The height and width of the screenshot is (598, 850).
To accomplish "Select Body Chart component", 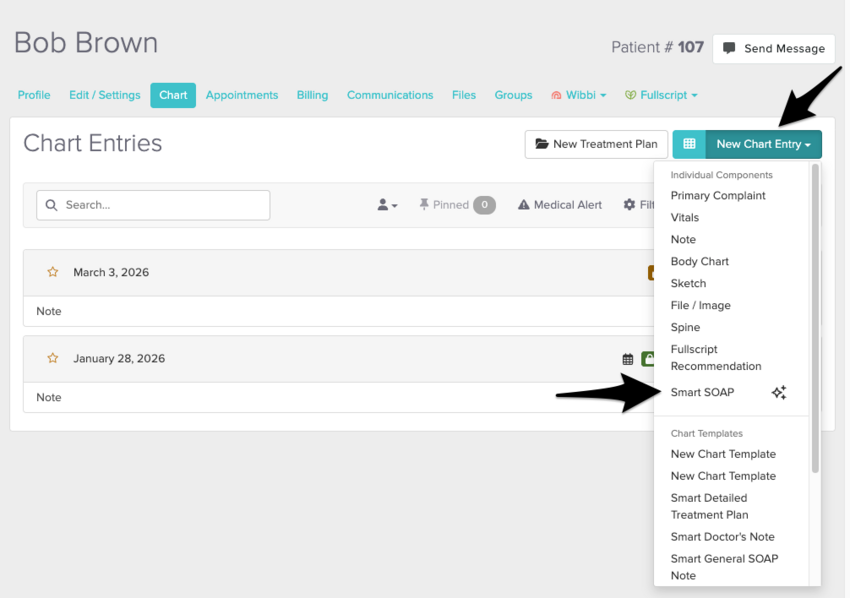I will click(x=699, y=261).
